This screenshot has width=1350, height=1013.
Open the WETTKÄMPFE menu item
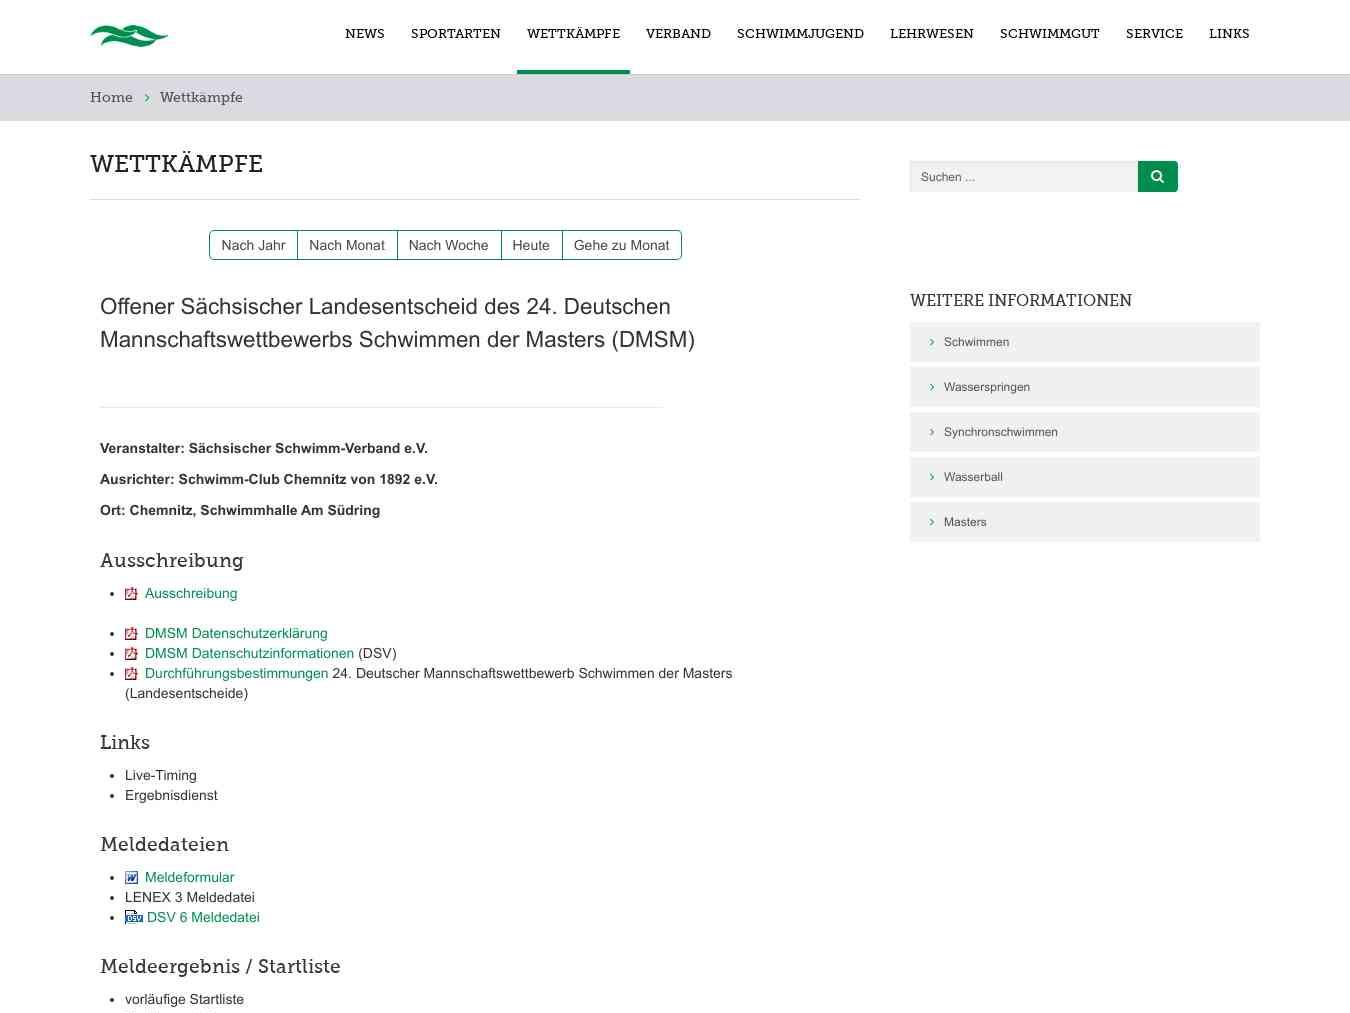(573, 33)
